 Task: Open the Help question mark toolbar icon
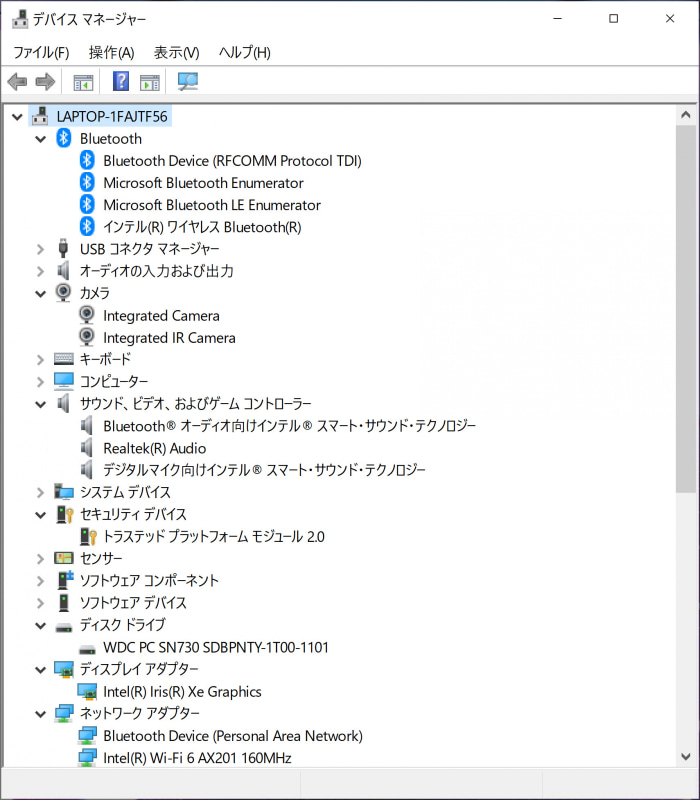tap(121, 81)
